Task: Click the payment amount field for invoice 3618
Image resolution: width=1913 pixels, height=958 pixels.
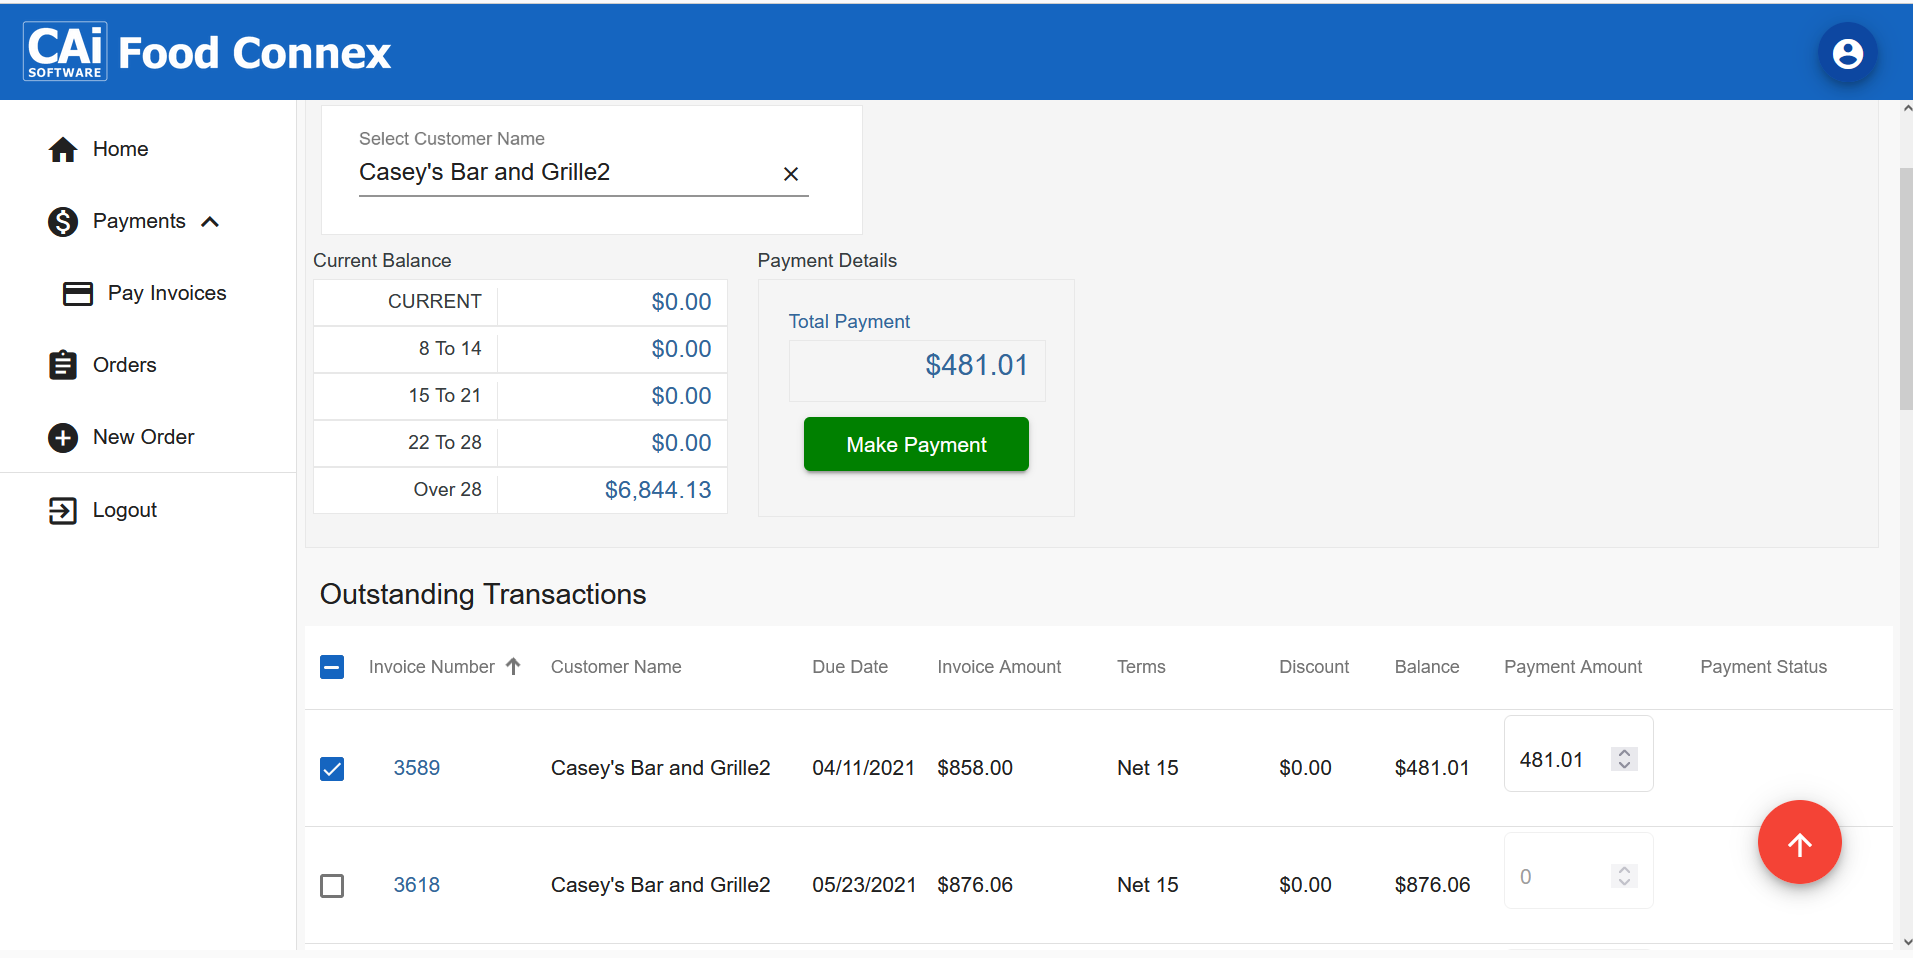Action: click(1560, 877)
